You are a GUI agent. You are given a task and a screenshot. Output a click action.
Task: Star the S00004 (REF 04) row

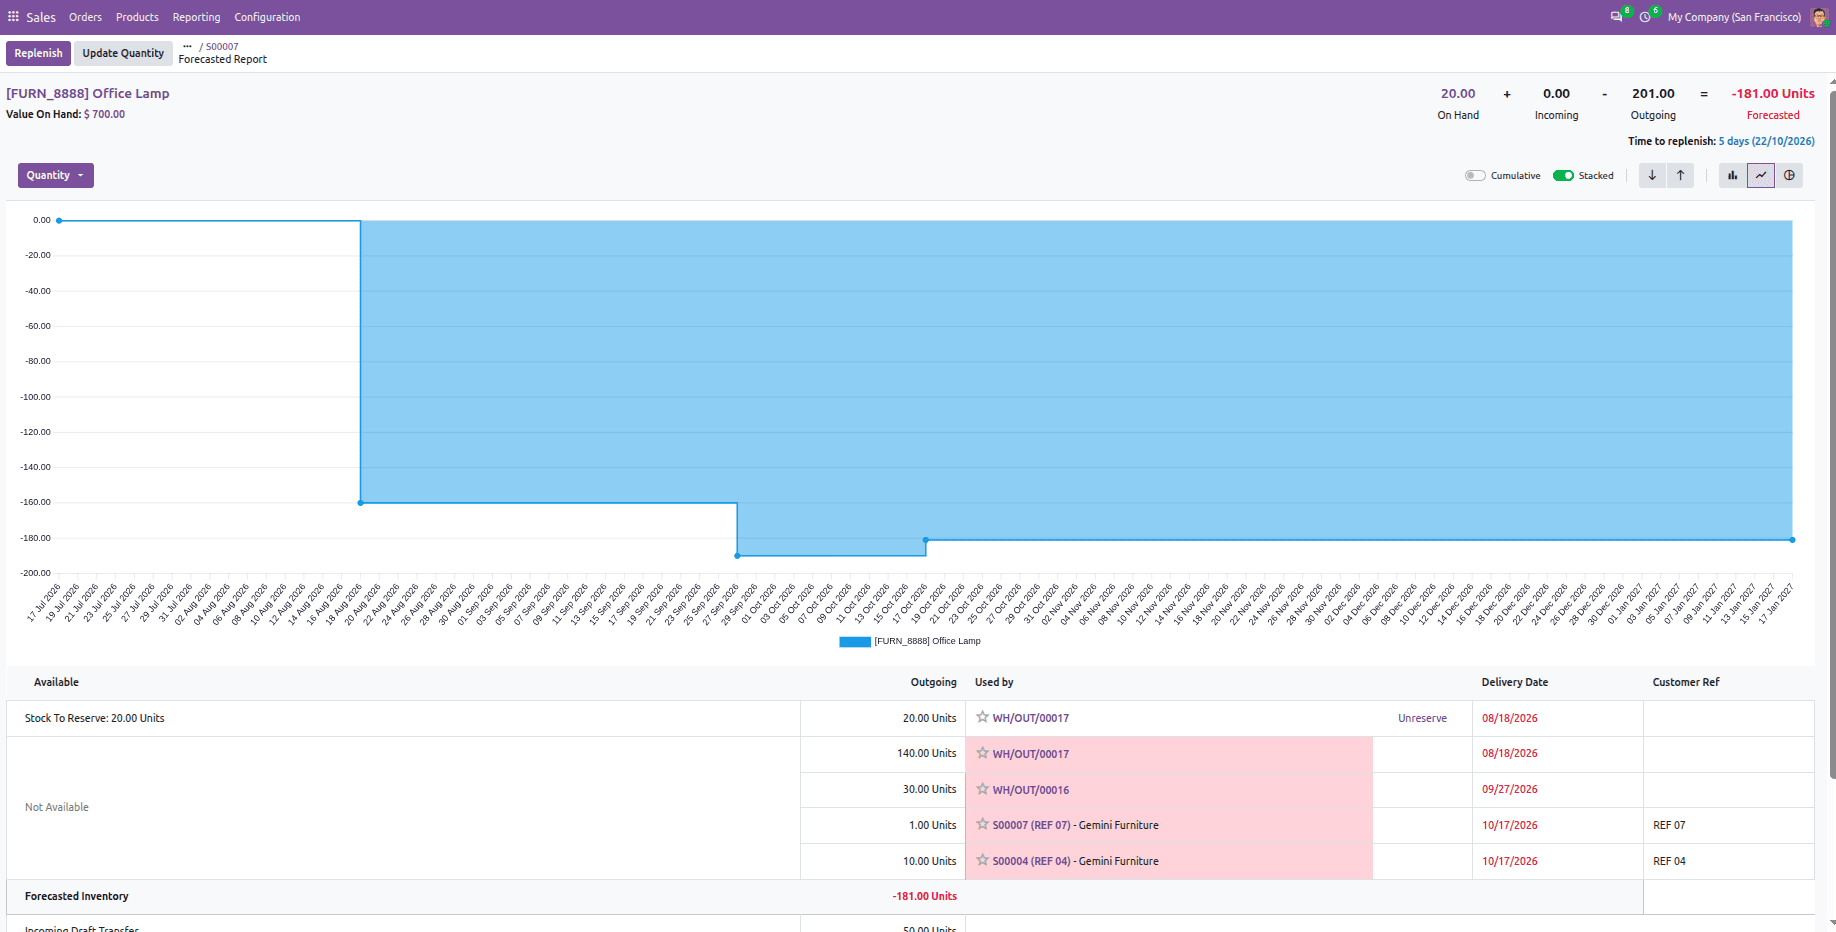pos(983,860)
